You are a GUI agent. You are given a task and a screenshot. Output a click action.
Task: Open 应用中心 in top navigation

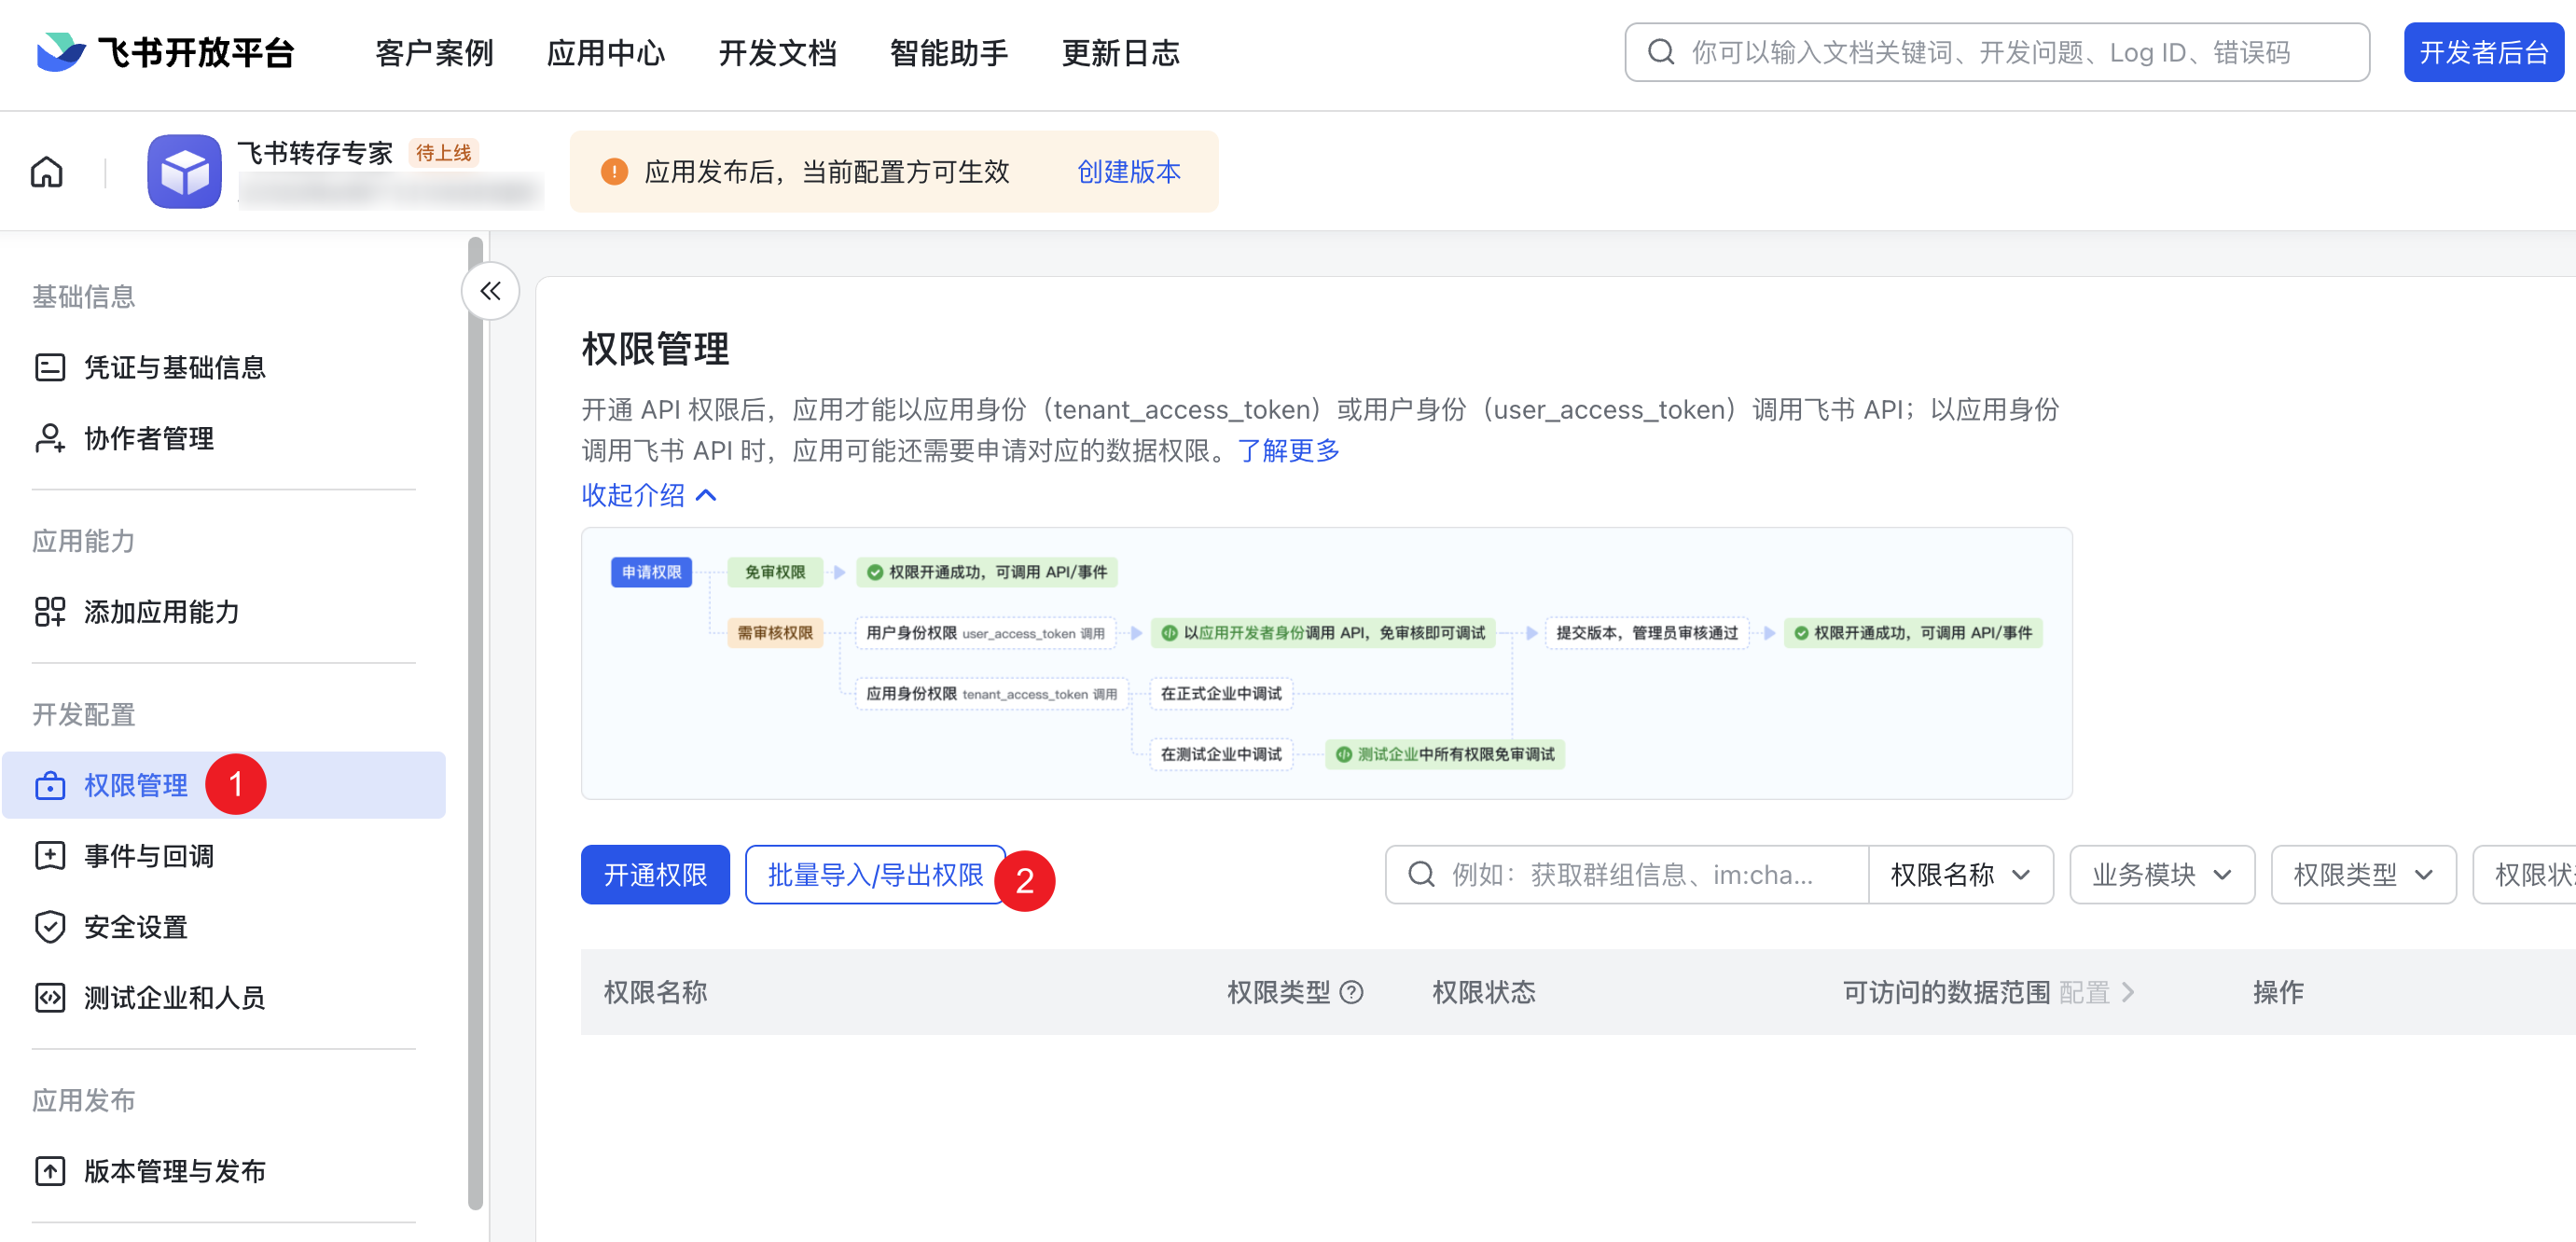tap(606, 52)
